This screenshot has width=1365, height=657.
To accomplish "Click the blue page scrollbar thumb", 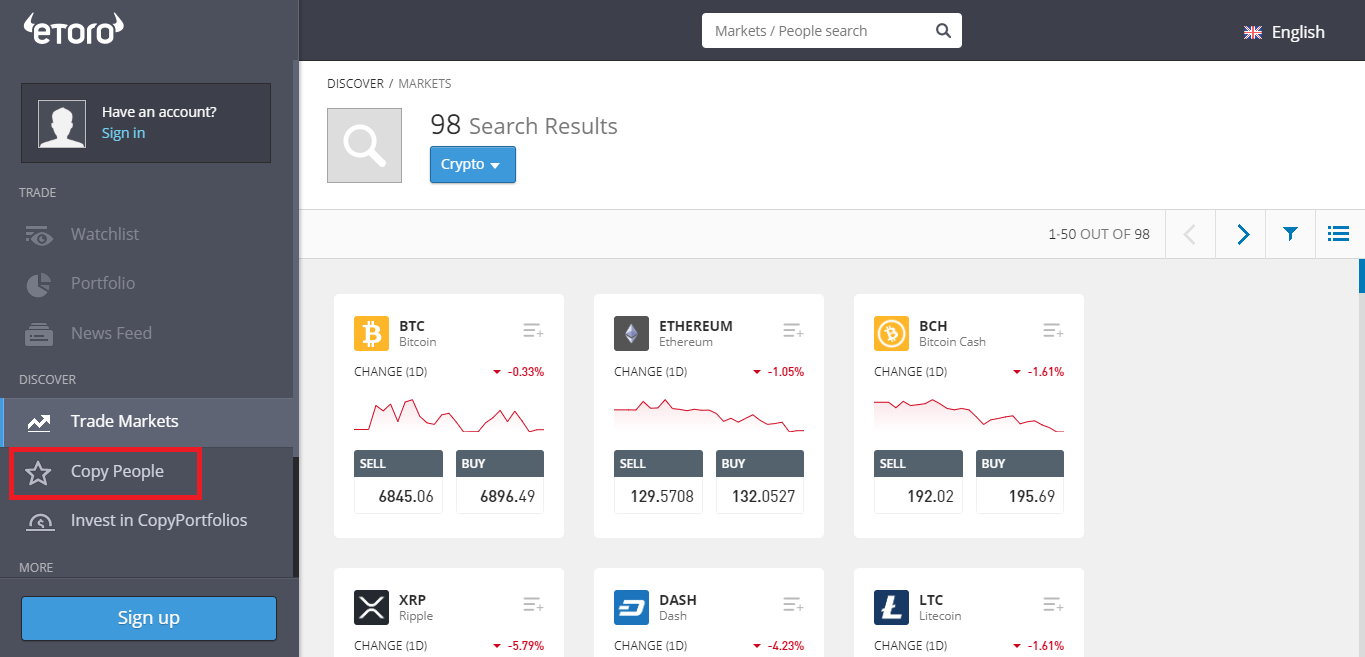I will point(1361,275).
